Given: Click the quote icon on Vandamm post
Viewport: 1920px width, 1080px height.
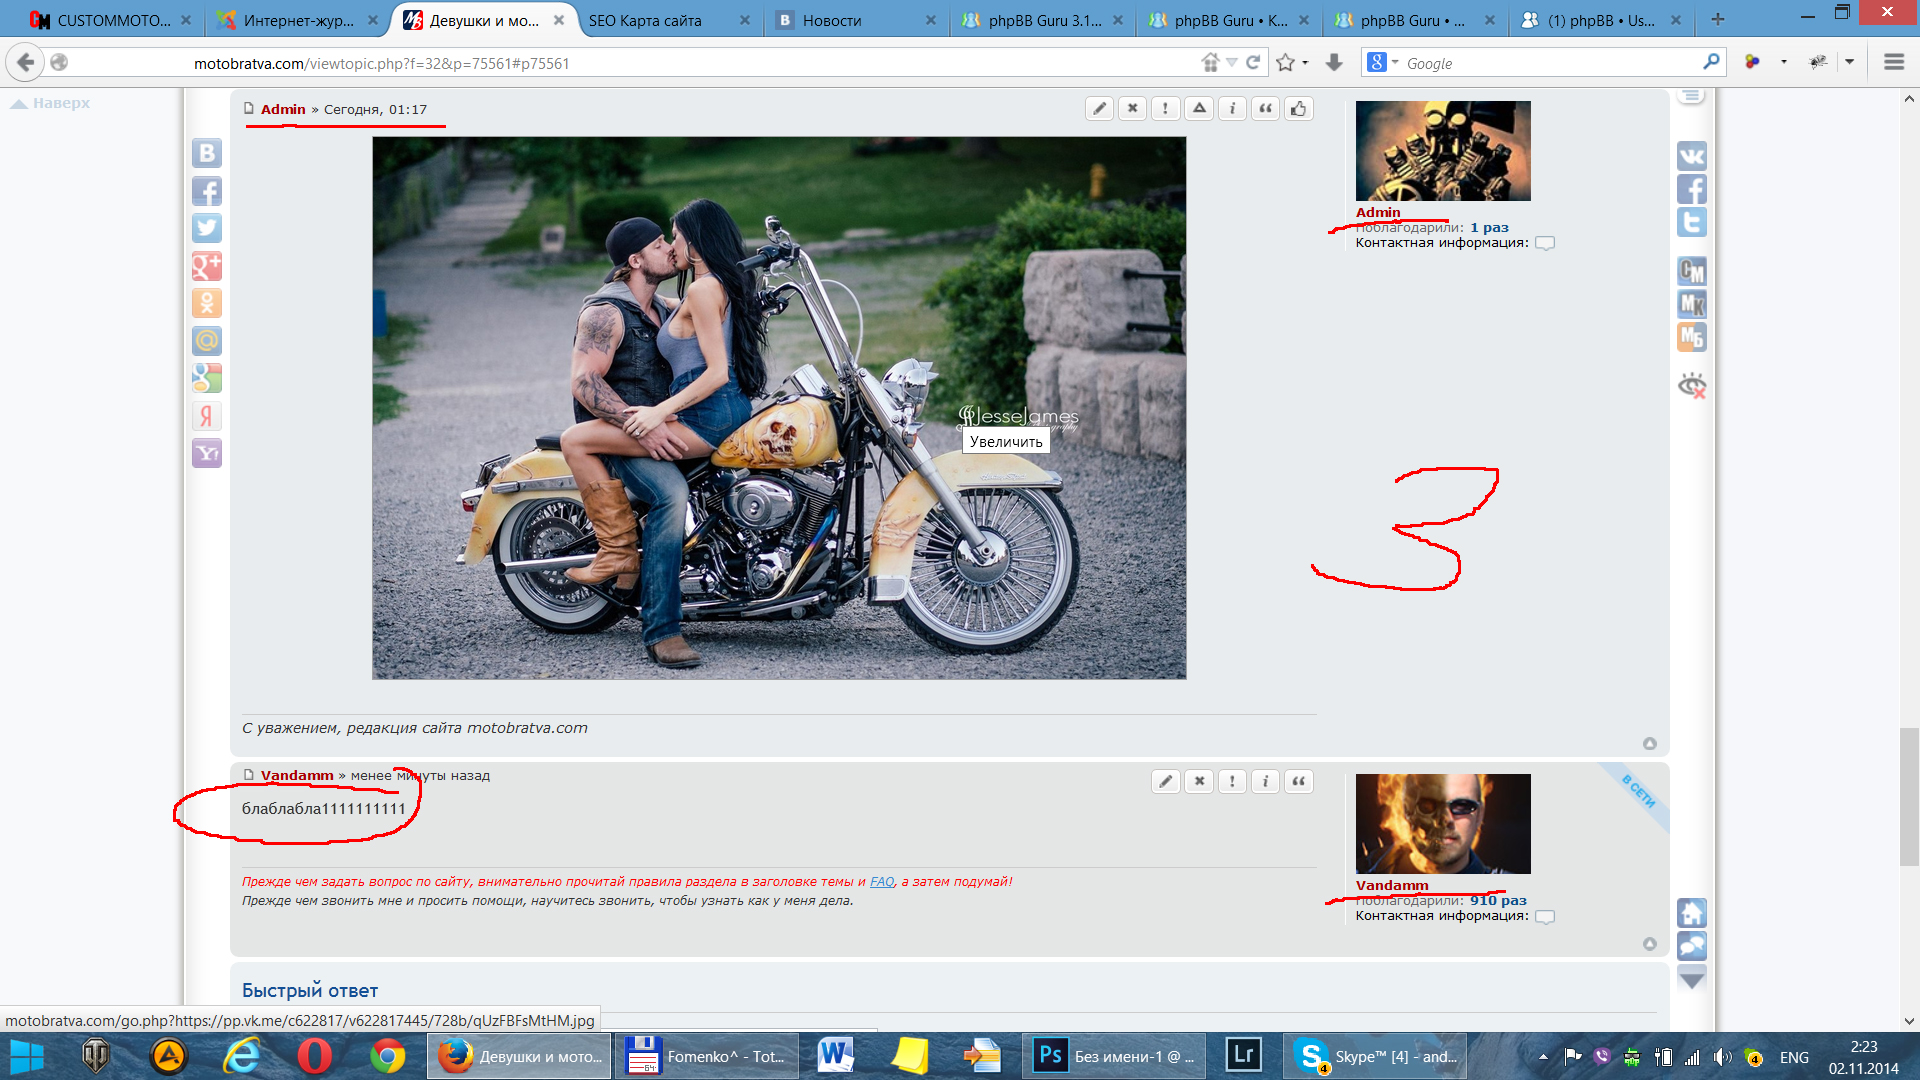Looking at the screenshot, I should click(x=1298, y=781).
